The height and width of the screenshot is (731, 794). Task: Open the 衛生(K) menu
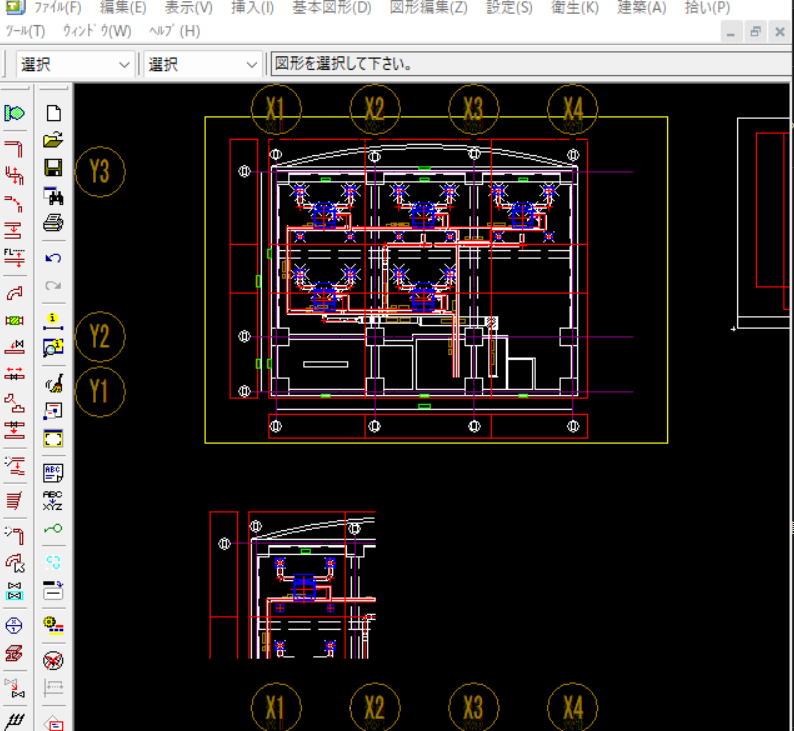[x=574, y=8]
